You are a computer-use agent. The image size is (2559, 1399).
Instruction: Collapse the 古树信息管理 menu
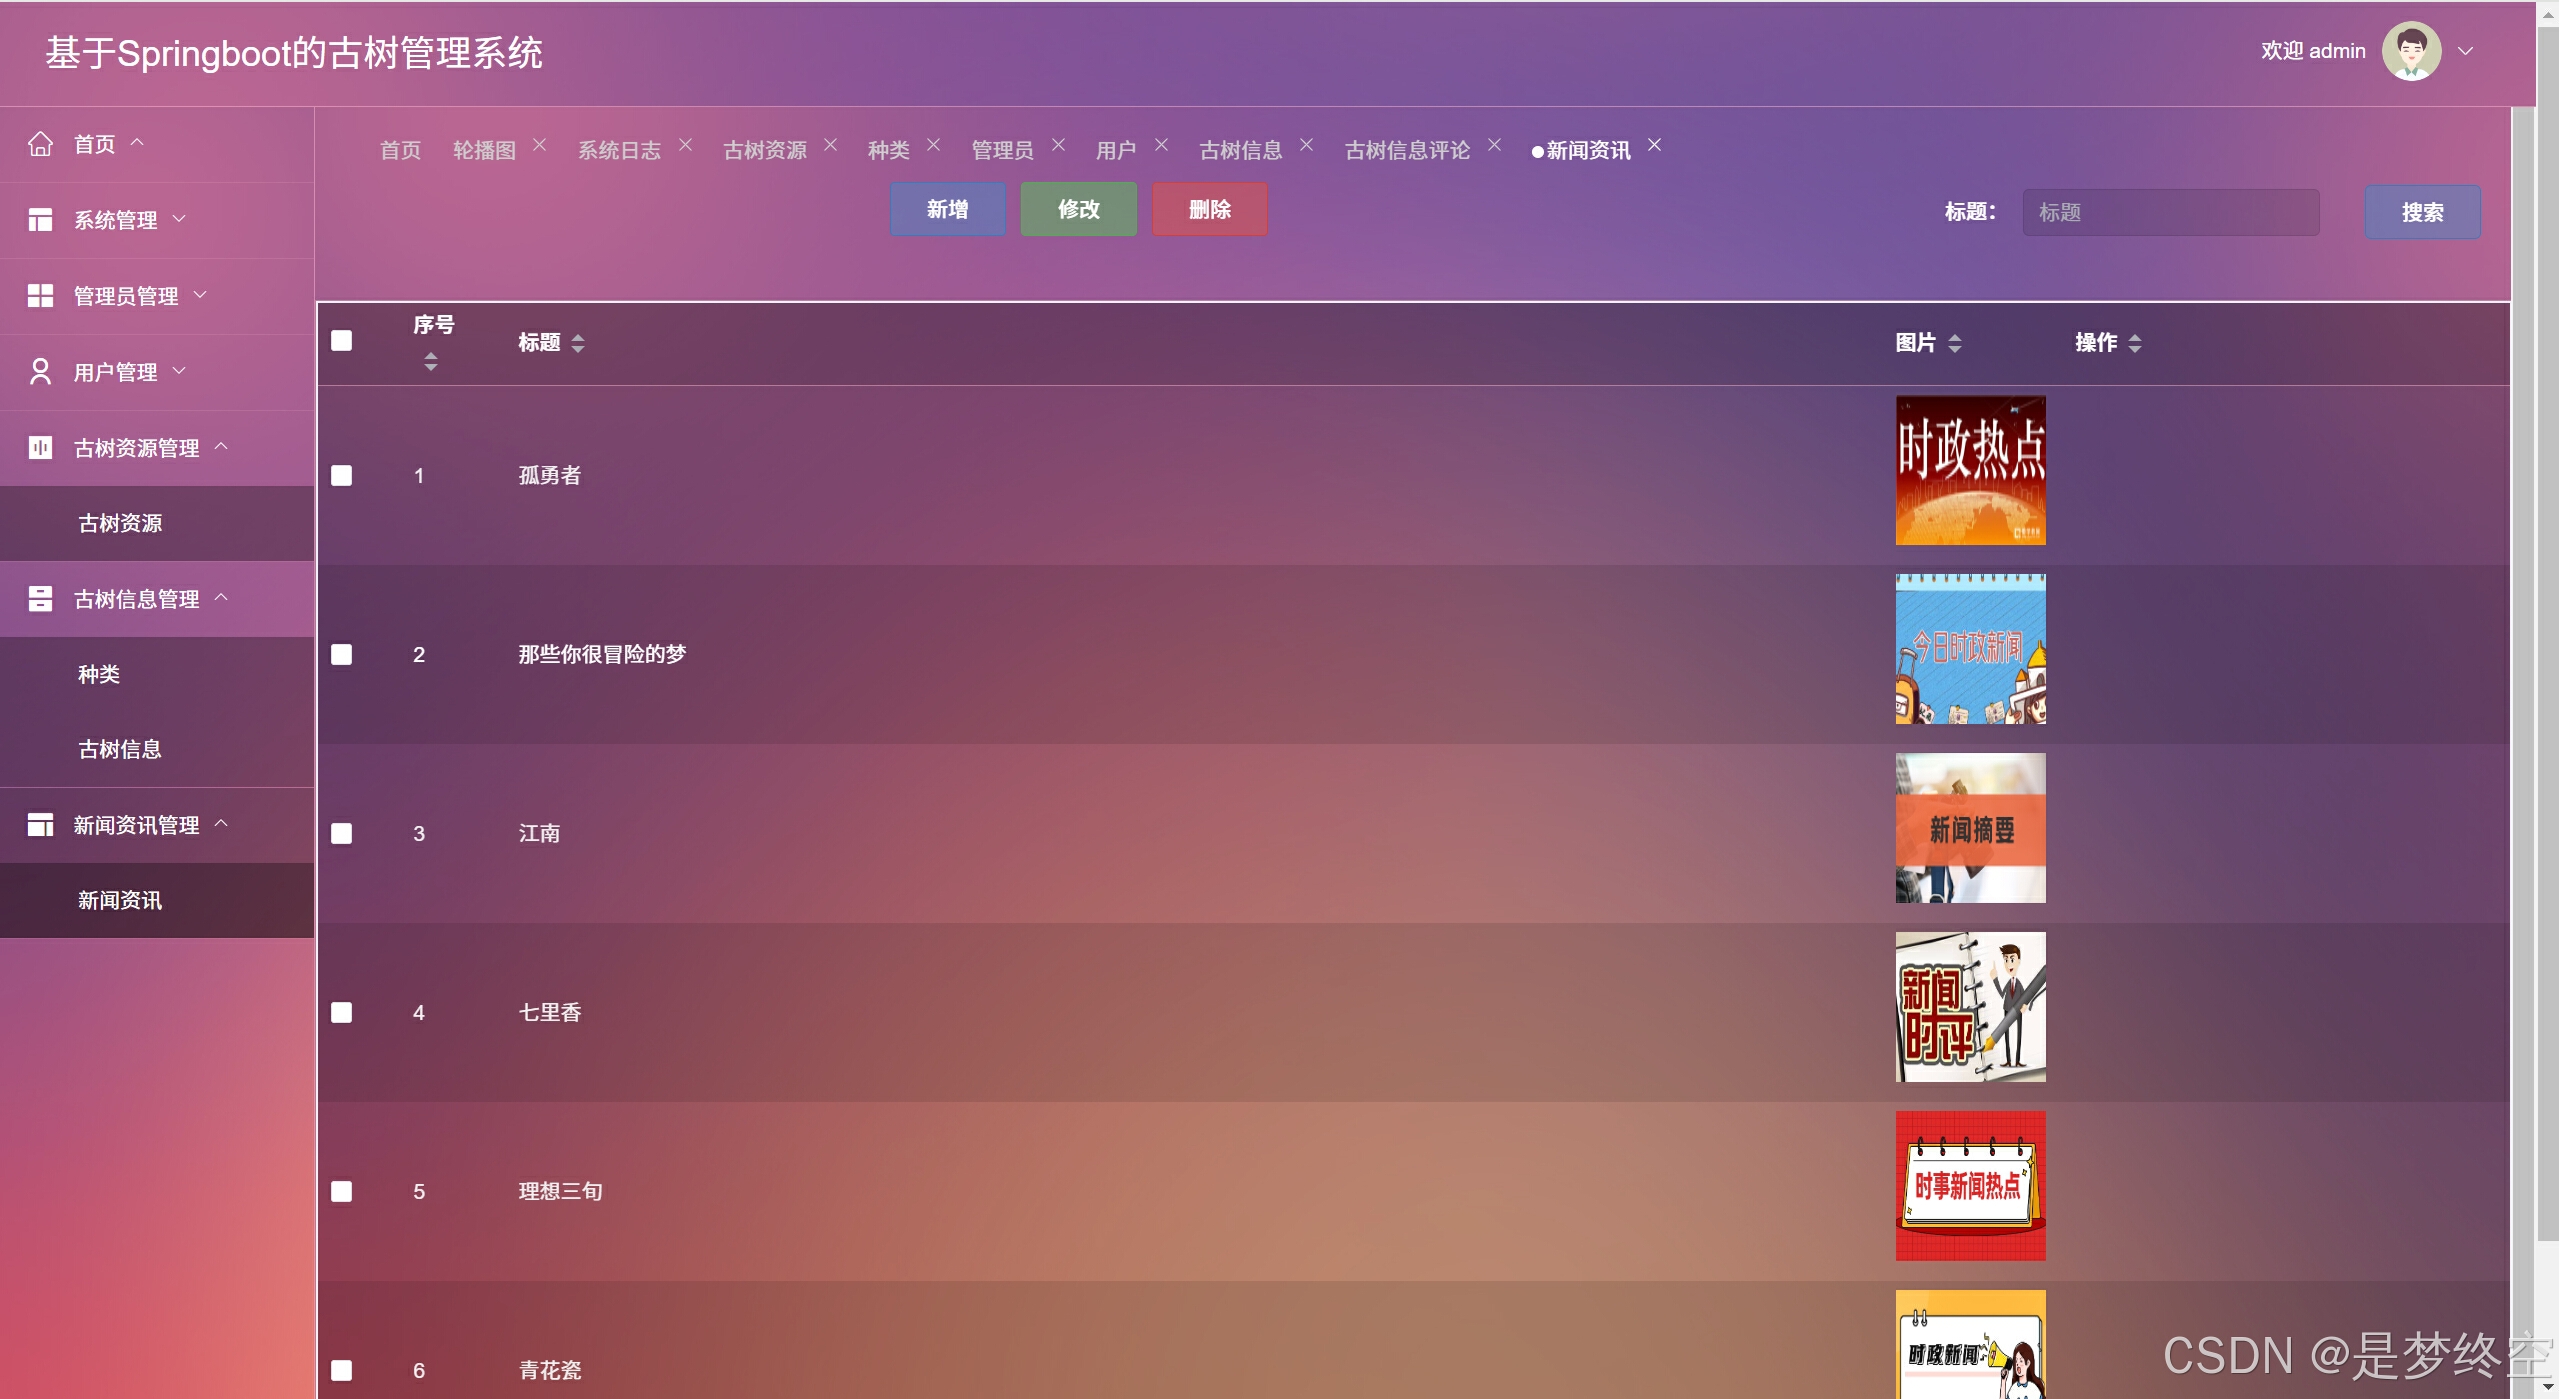pyautogui.click(x=221, y=596)
